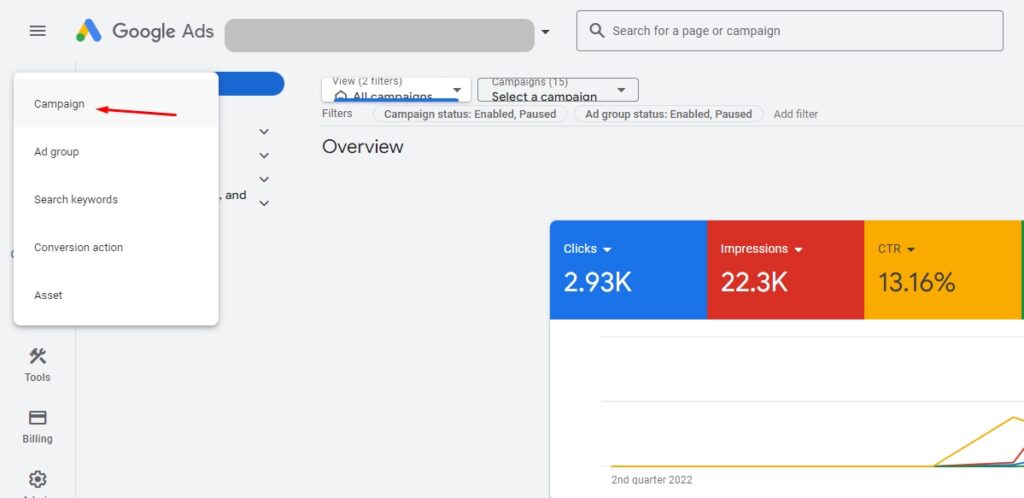Click the Campaign status filter chip

pyautogui.click(x=470, y=114)
